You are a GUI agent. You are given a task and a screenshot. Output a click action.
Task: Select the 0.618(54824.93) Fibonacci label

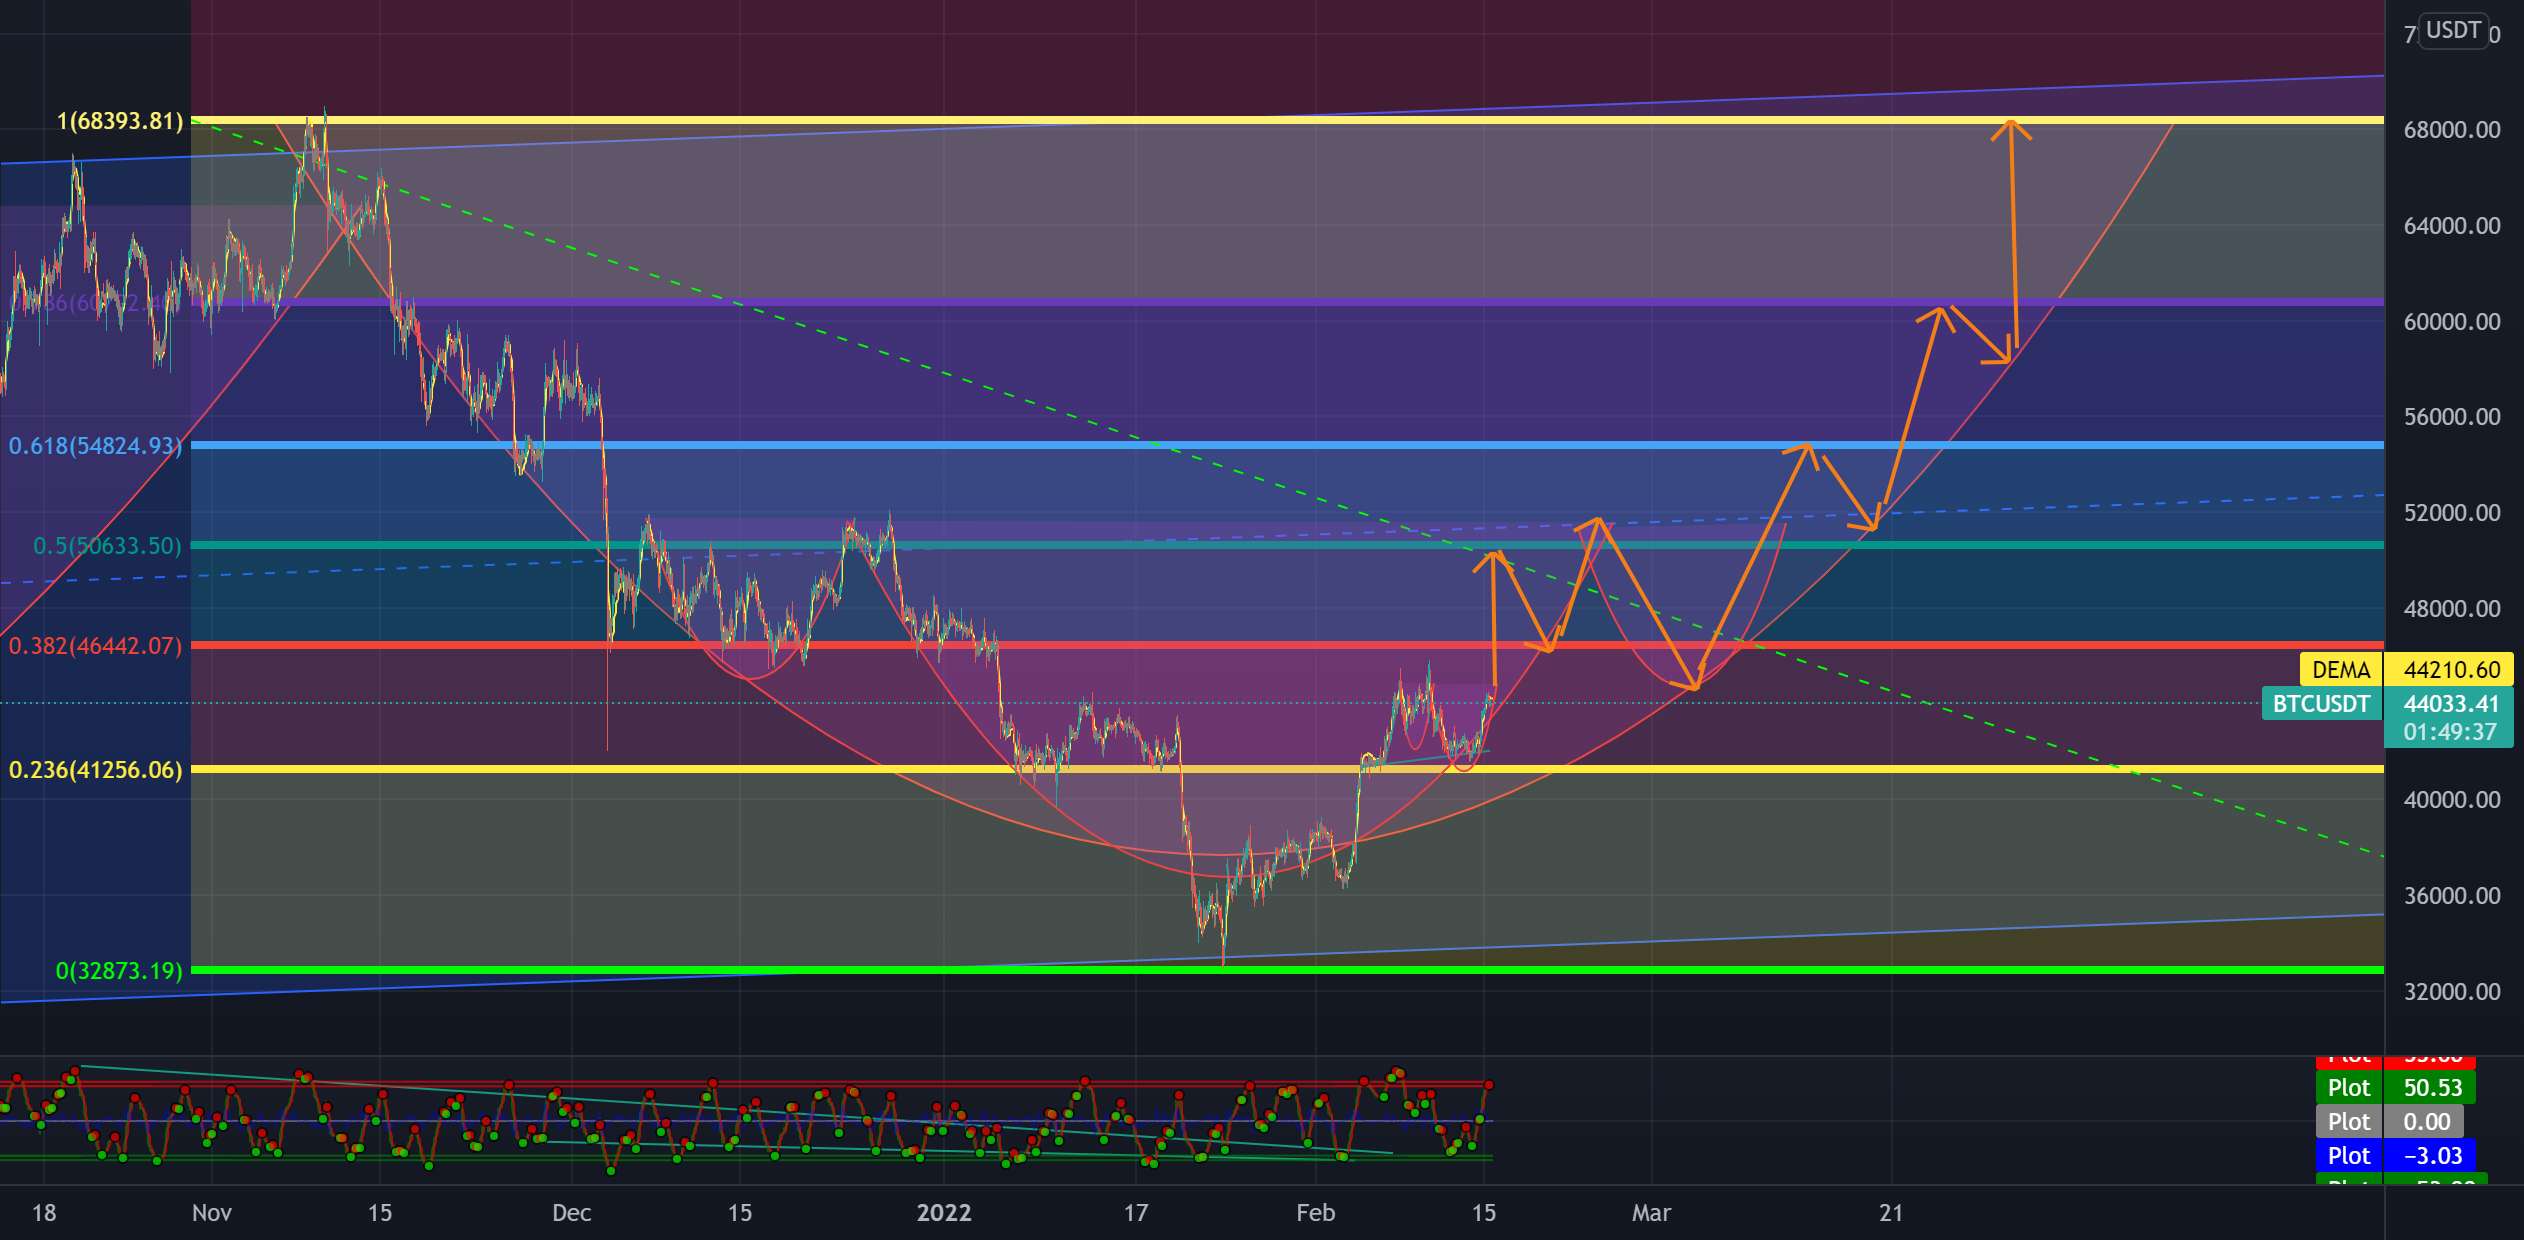click(x=96, y=445)
